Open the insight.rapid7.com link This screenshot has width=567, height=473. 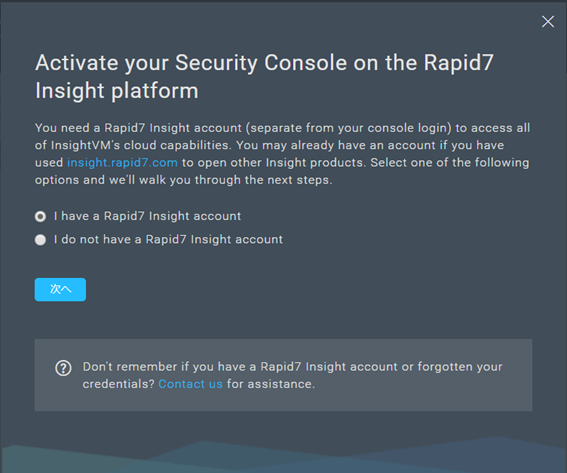[122, 162]
